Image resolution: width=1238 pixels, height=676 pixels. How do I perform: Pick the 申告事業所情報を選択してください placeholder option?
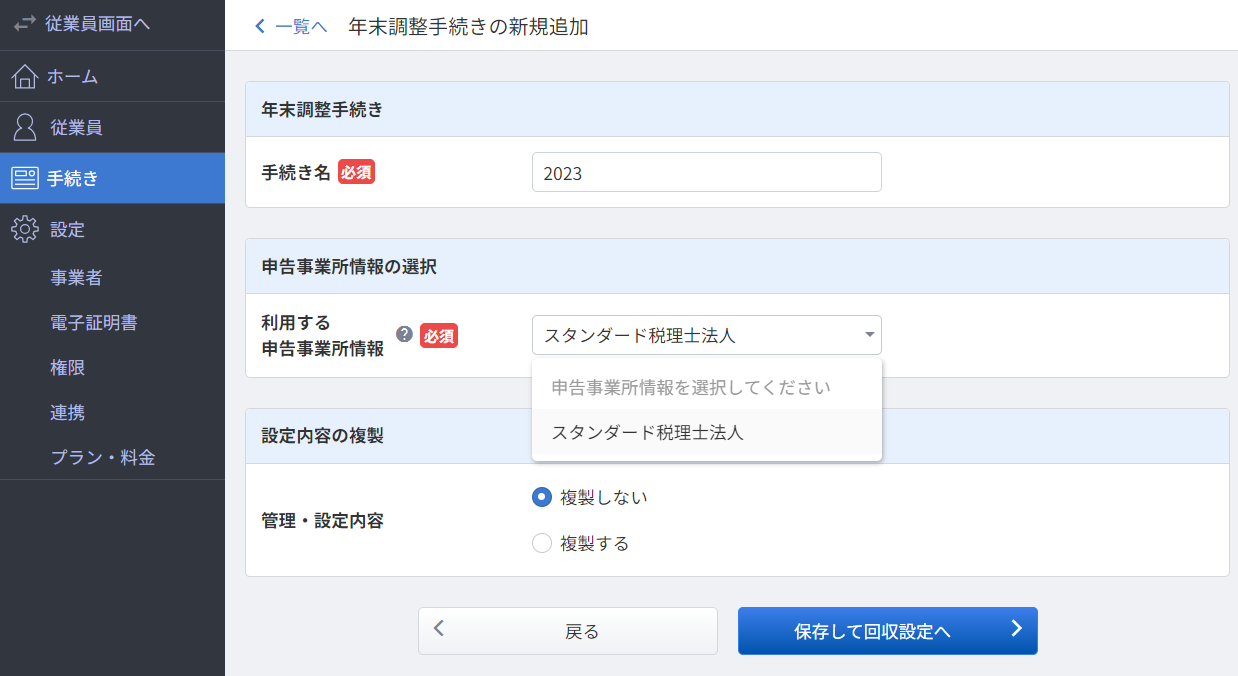707,387
